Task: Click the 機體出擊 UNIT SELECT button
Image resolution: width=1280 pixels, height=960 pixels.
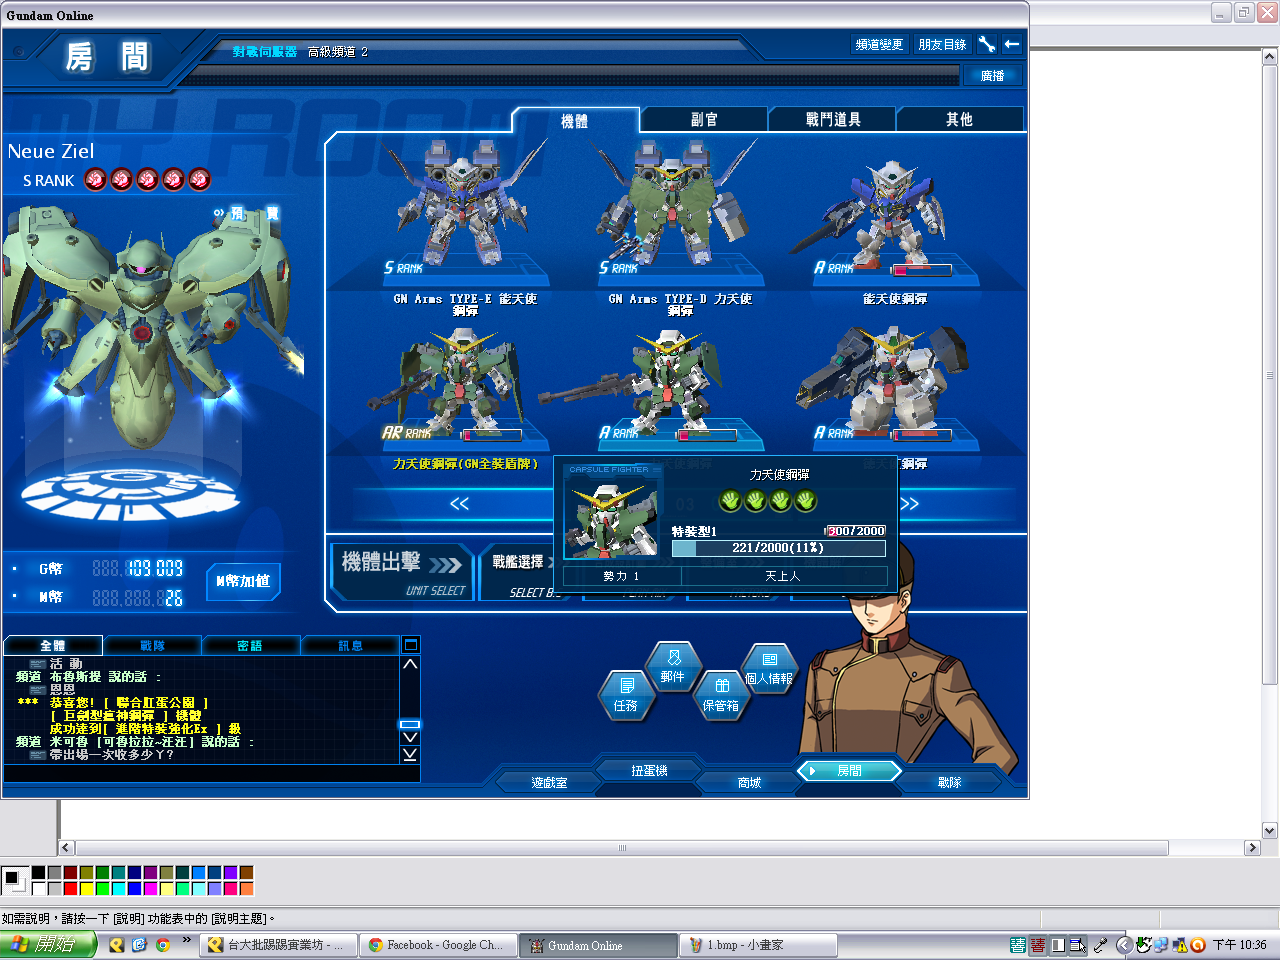Action: [403, 572]
